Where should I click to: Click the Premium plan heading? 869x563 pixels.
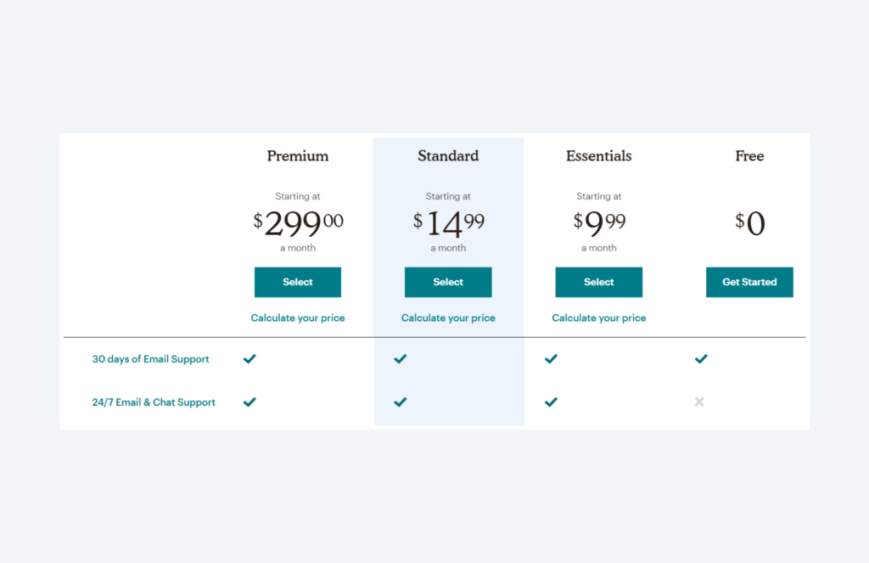pos(297,156)
